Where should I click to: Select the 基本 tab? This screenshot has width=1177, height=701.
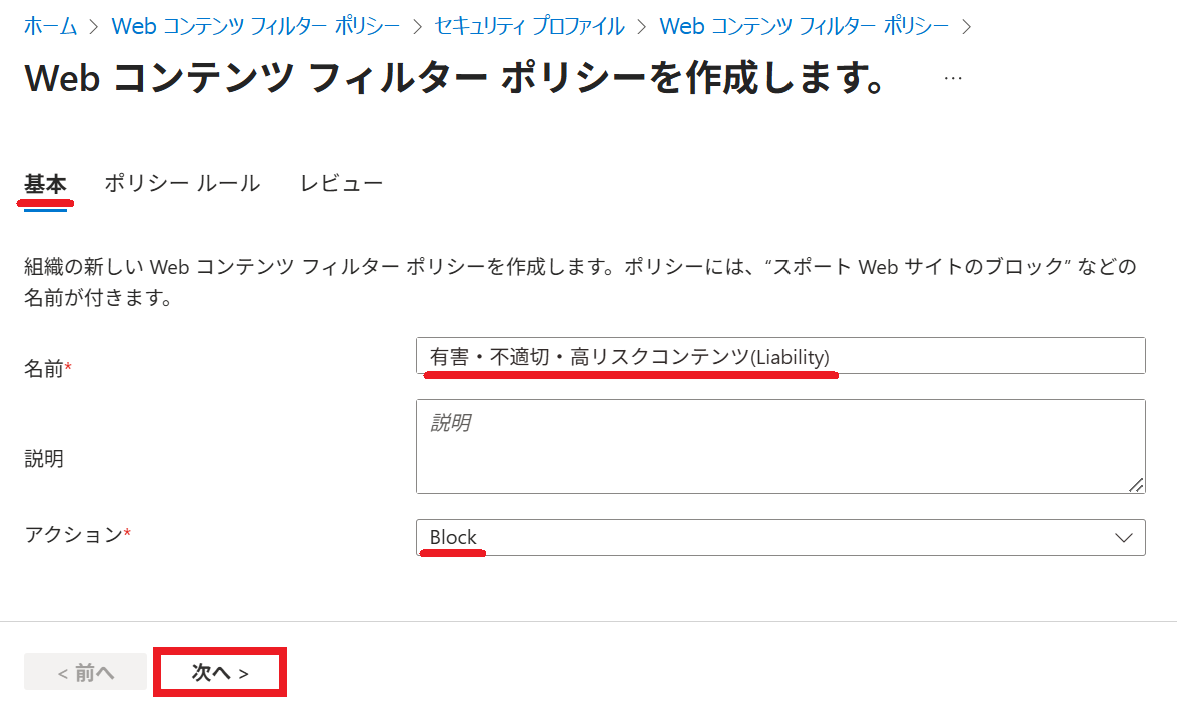pos(45,184)
